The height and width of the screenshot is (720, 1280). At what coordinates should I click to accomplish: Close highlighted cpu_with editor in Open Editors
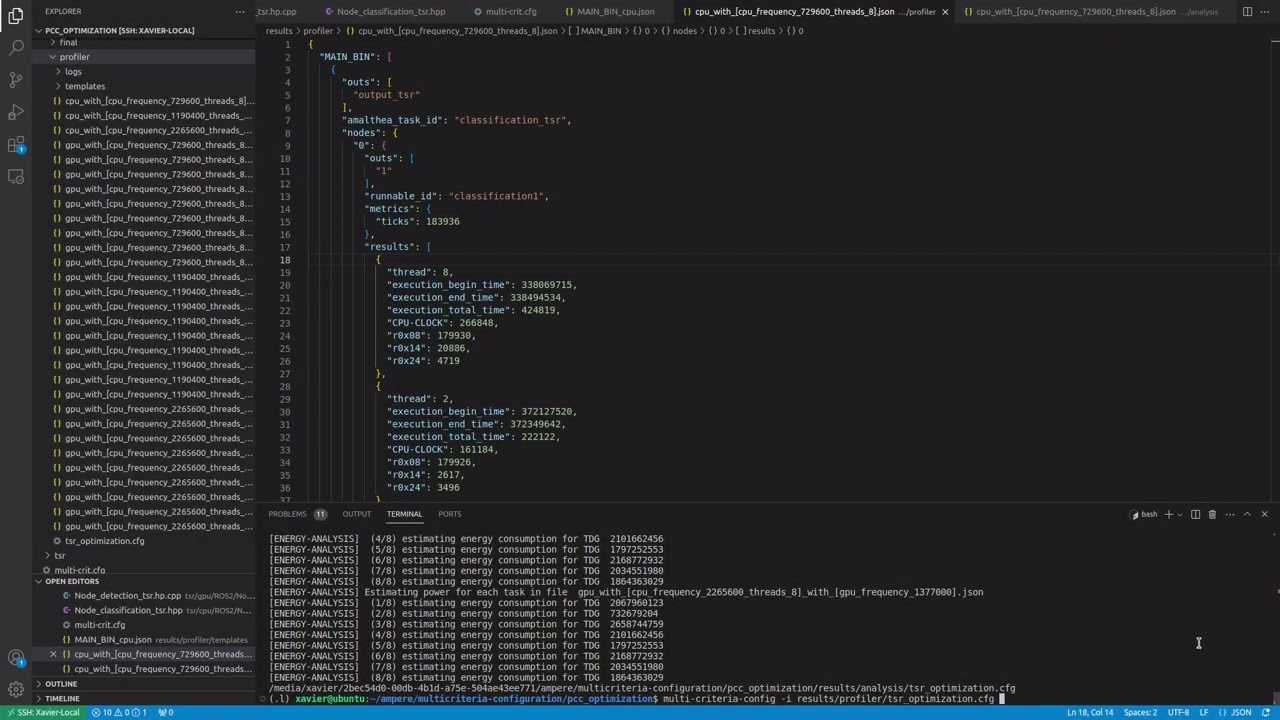click(x=53, y=654)
